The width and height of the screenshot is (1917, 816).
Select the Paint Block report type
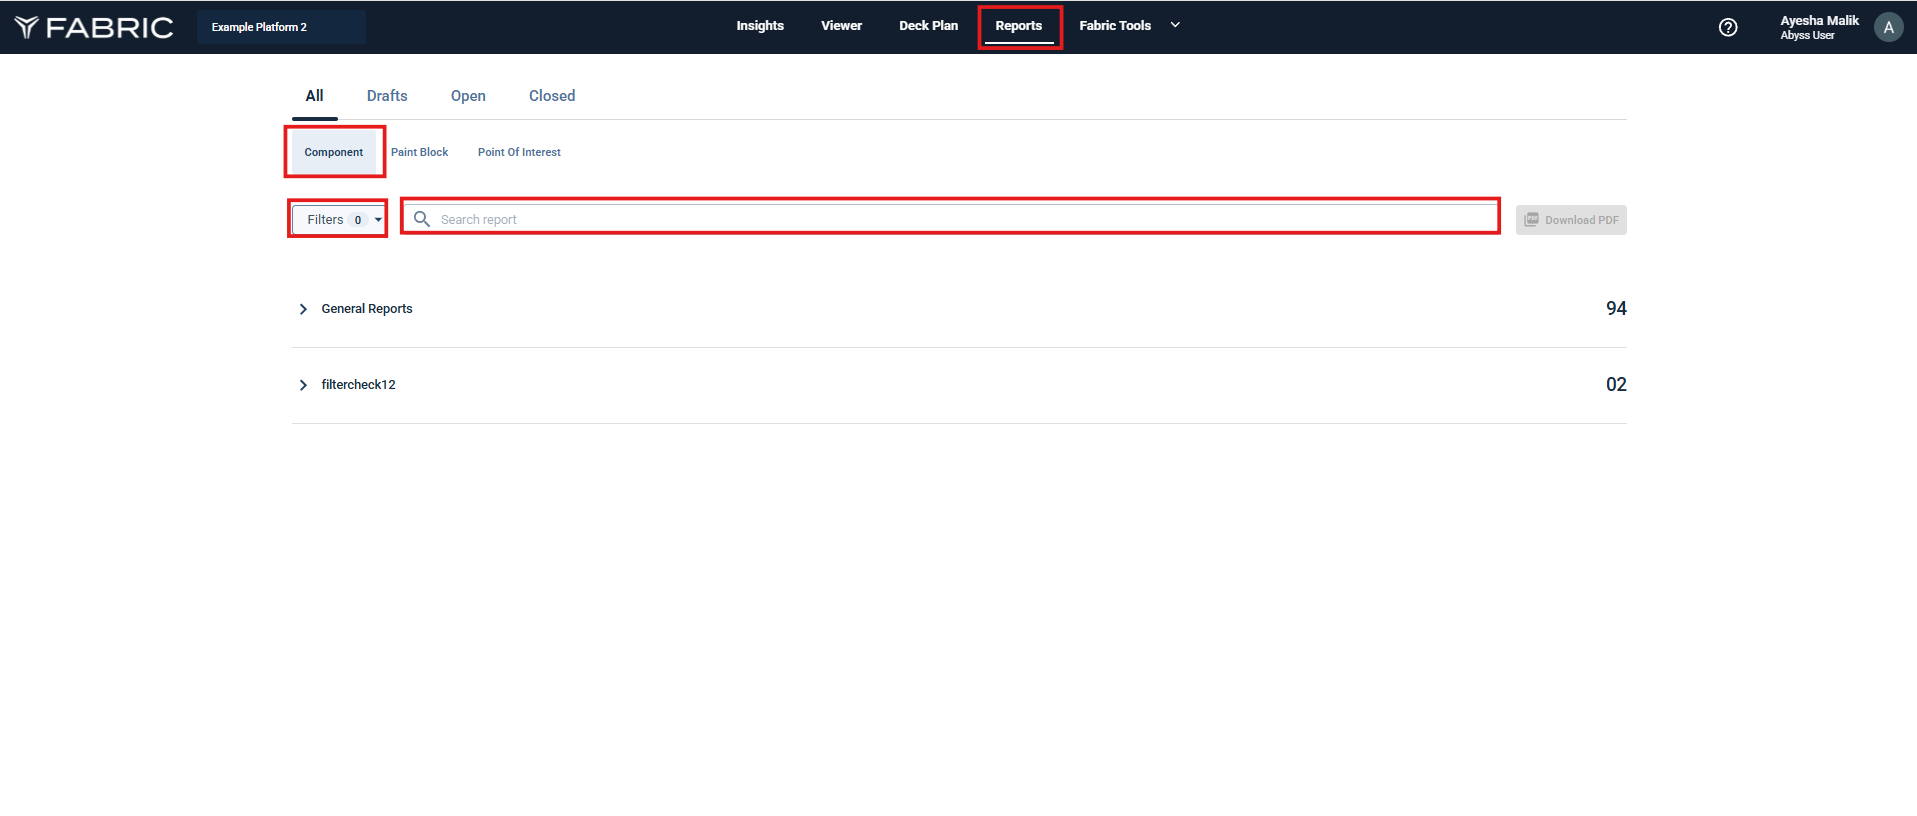coord(419,152)
